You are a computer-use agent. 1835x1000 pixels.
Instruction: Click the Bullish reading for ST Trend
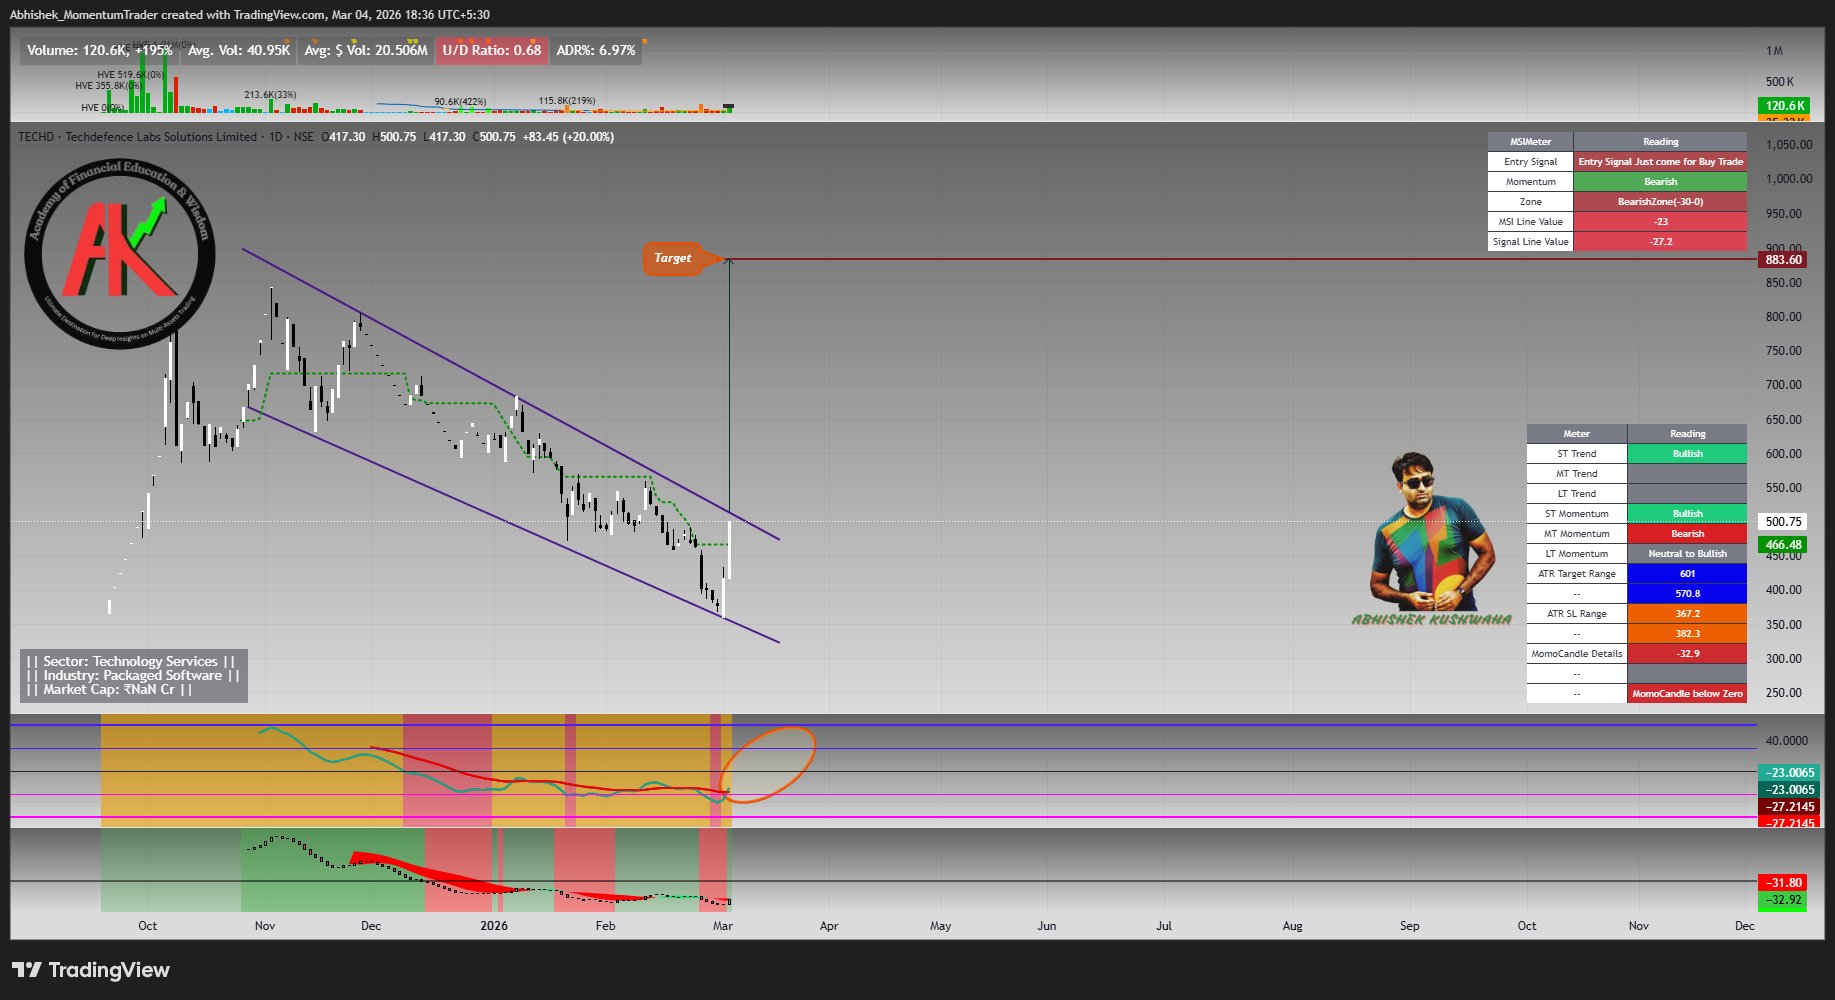point(1687,454)
